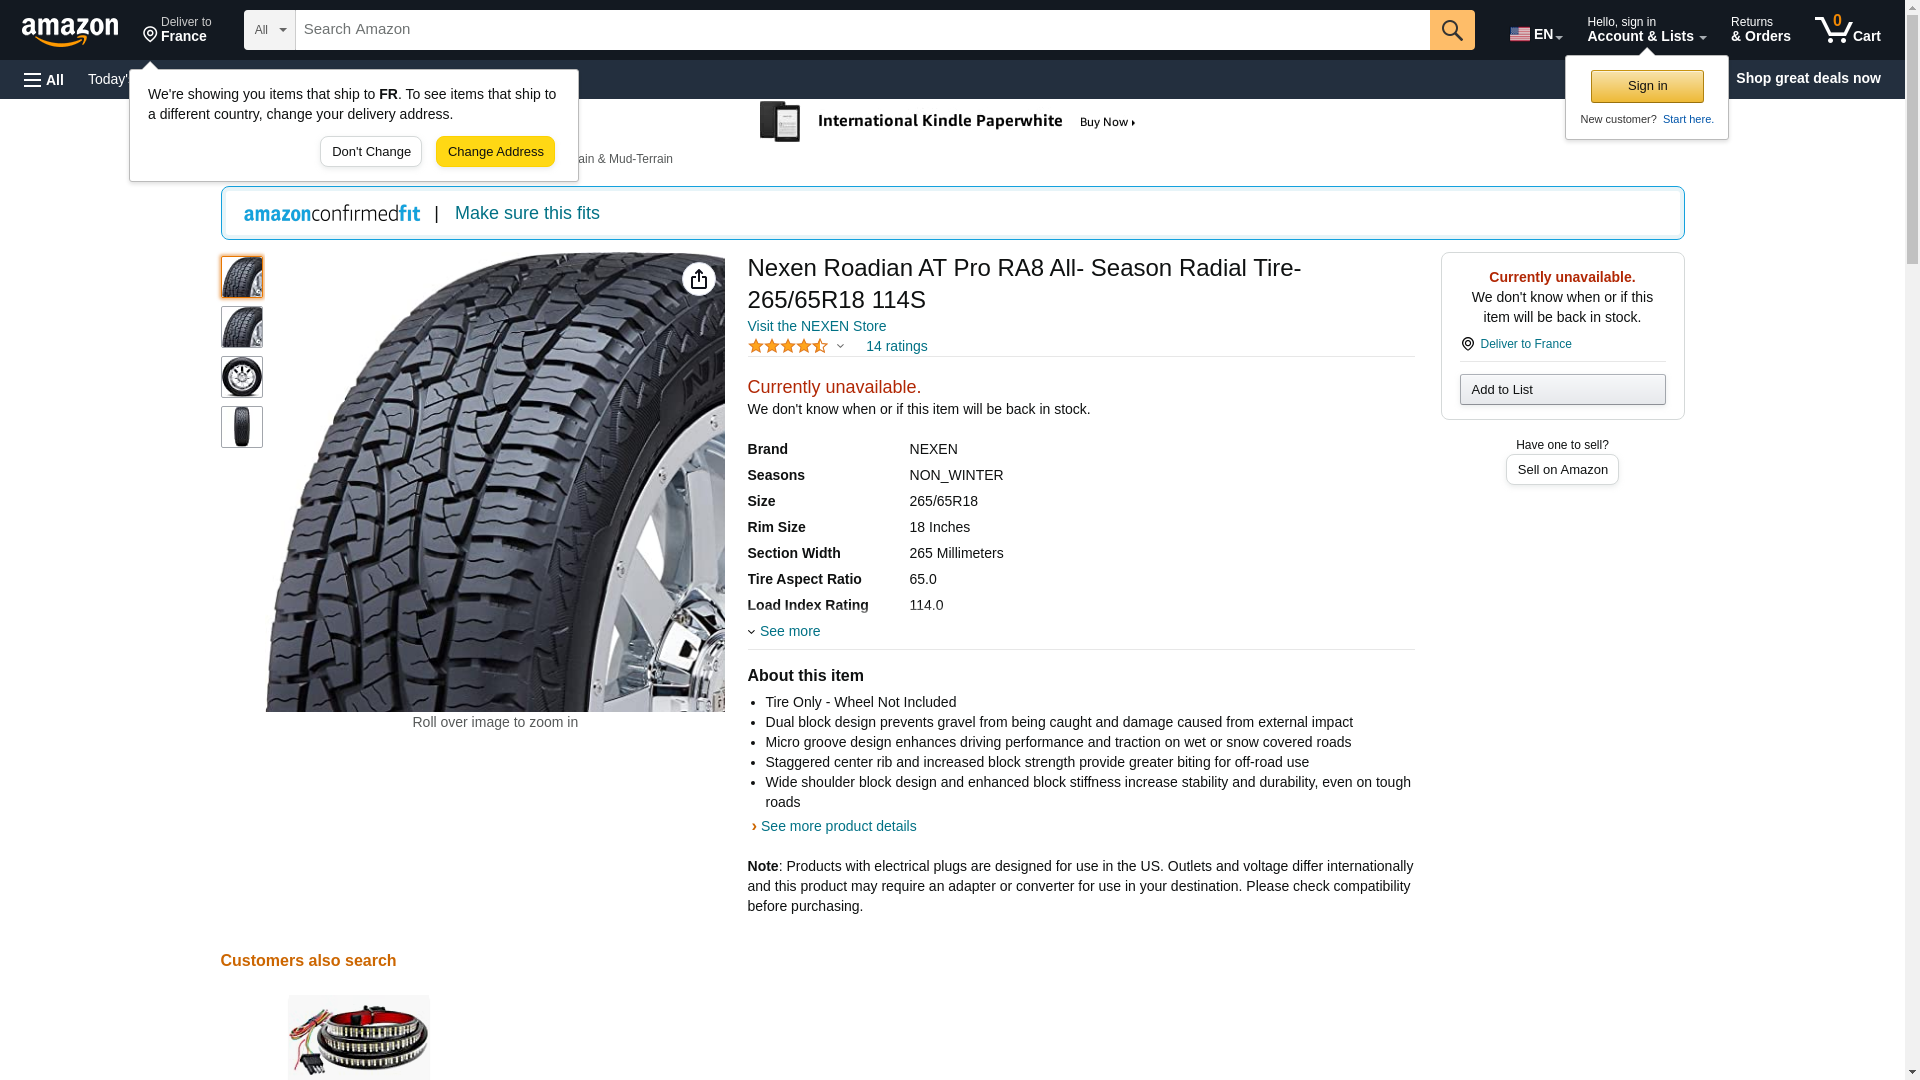The height and width of the screenshot is (1080, 1920).
Task: Expand See more product details
Action: coord(838,826)
